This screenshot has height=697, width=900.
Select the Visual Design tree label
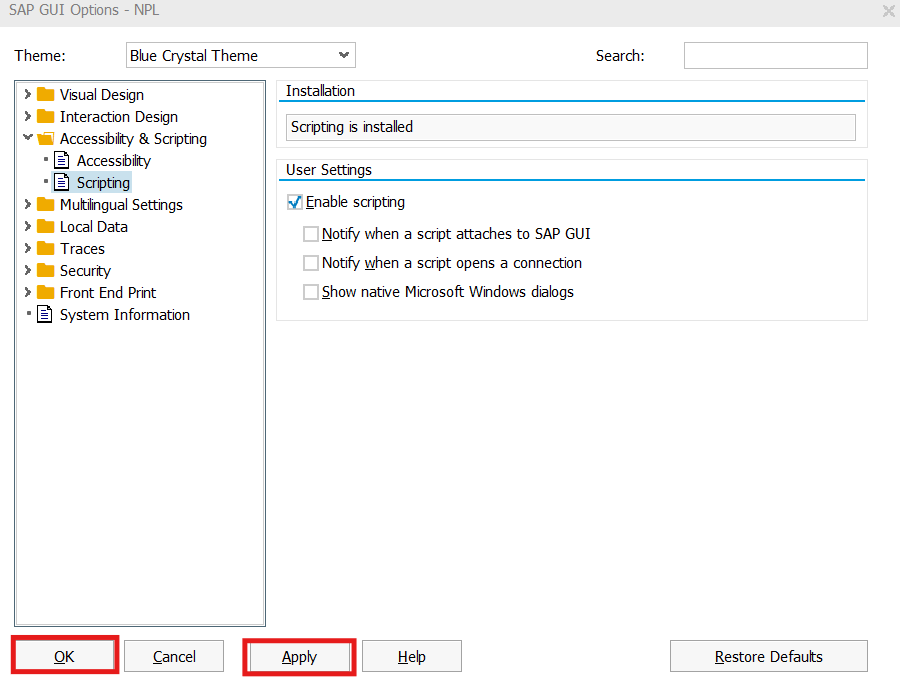pos(102,95)
